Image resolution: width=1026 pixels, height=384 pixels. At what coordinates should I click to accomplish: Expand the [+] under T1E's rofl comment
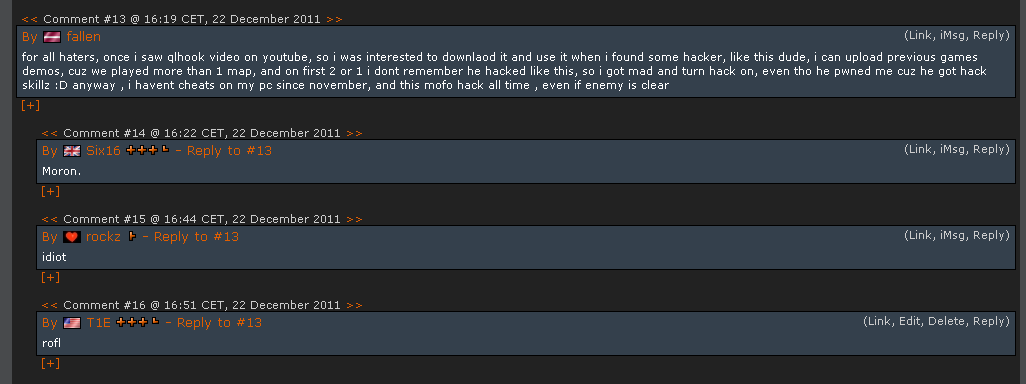(x=50, y=363)
